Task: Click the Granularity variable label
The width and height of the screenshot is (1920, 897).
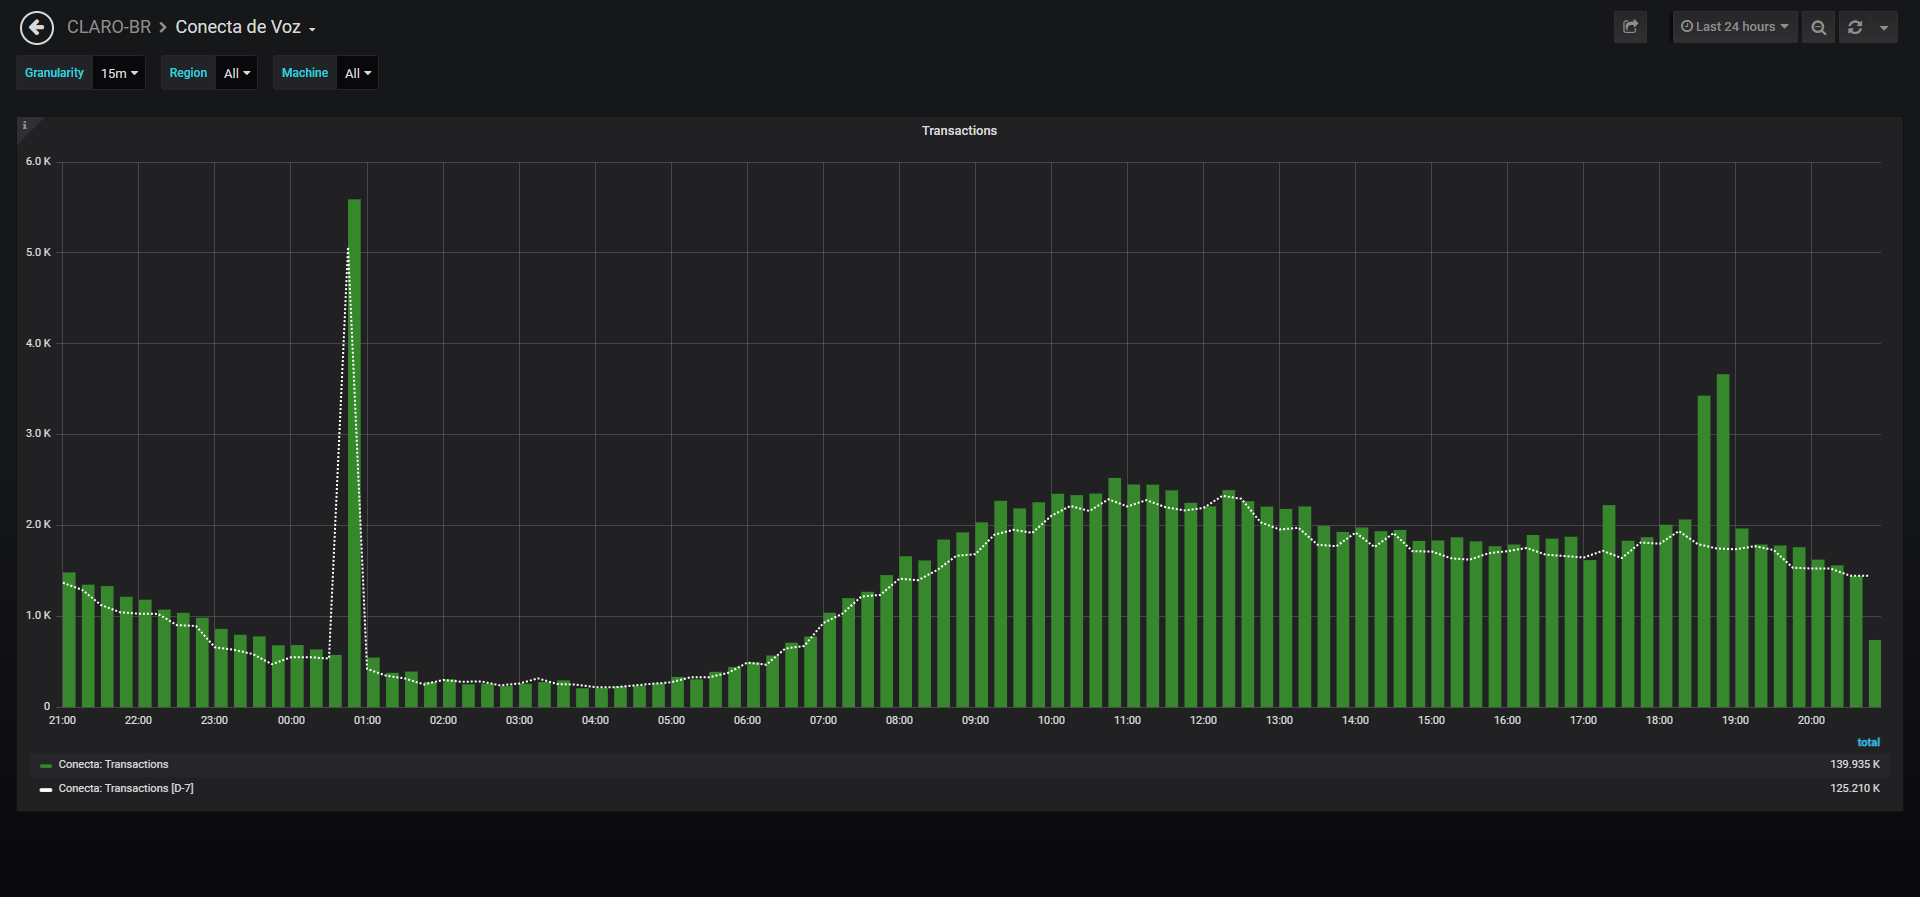Action: click(x=55, y=73)
